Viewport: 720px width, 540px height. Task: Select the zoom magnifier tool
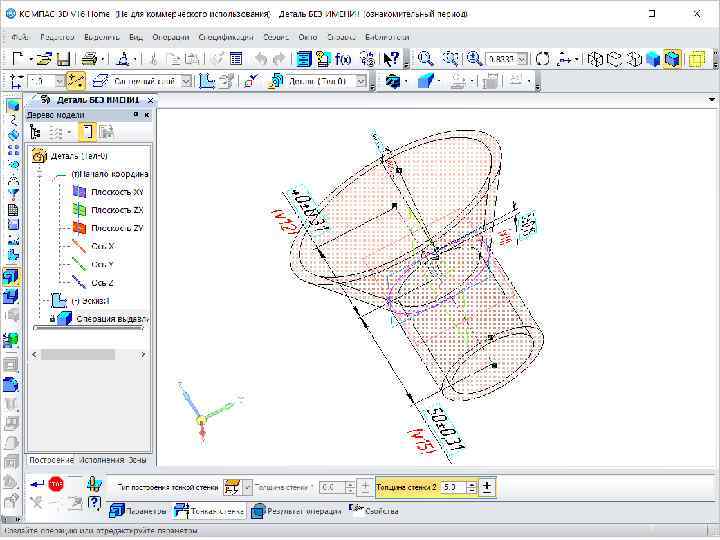[x=426, y=59]
